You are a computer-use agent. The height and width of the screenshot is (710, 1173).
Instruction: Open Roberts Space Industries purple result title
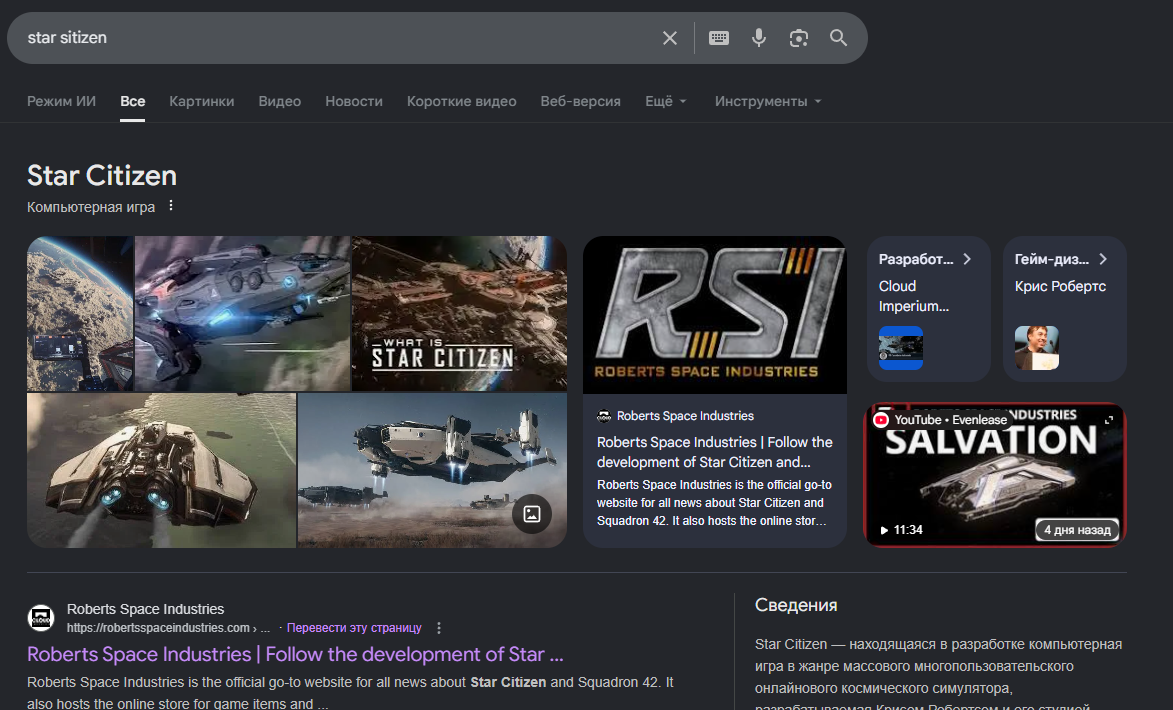[295, 654]
